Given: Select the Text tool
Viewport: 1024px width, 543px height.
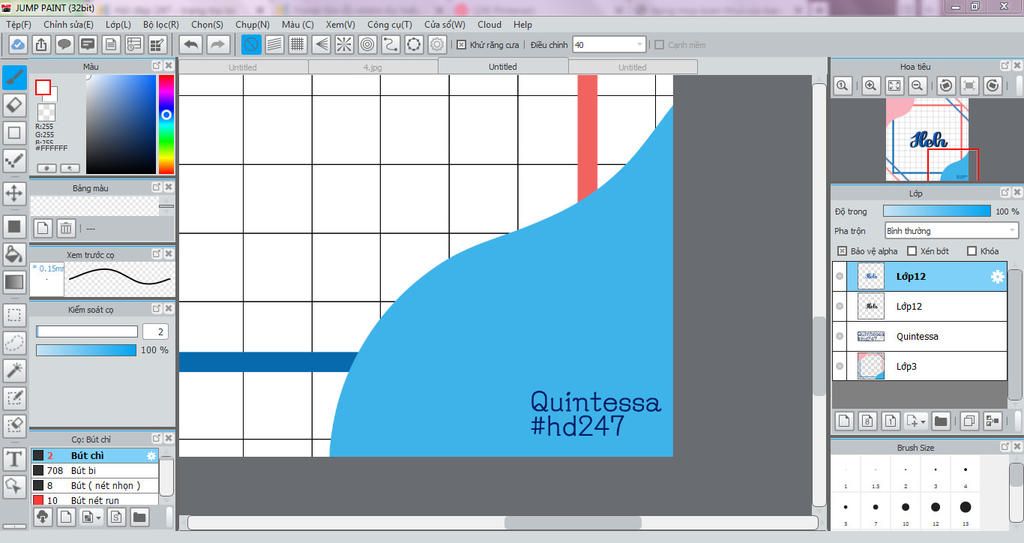Looking at the screenshot, I should click(x=14, y=459).
